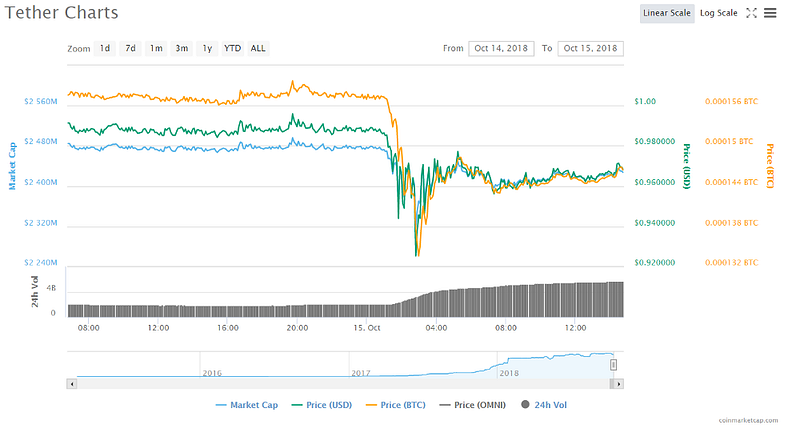This screenshot has width=800, height=429.
Task: Click the Tether Charts heading
Action: coord(61,13)
